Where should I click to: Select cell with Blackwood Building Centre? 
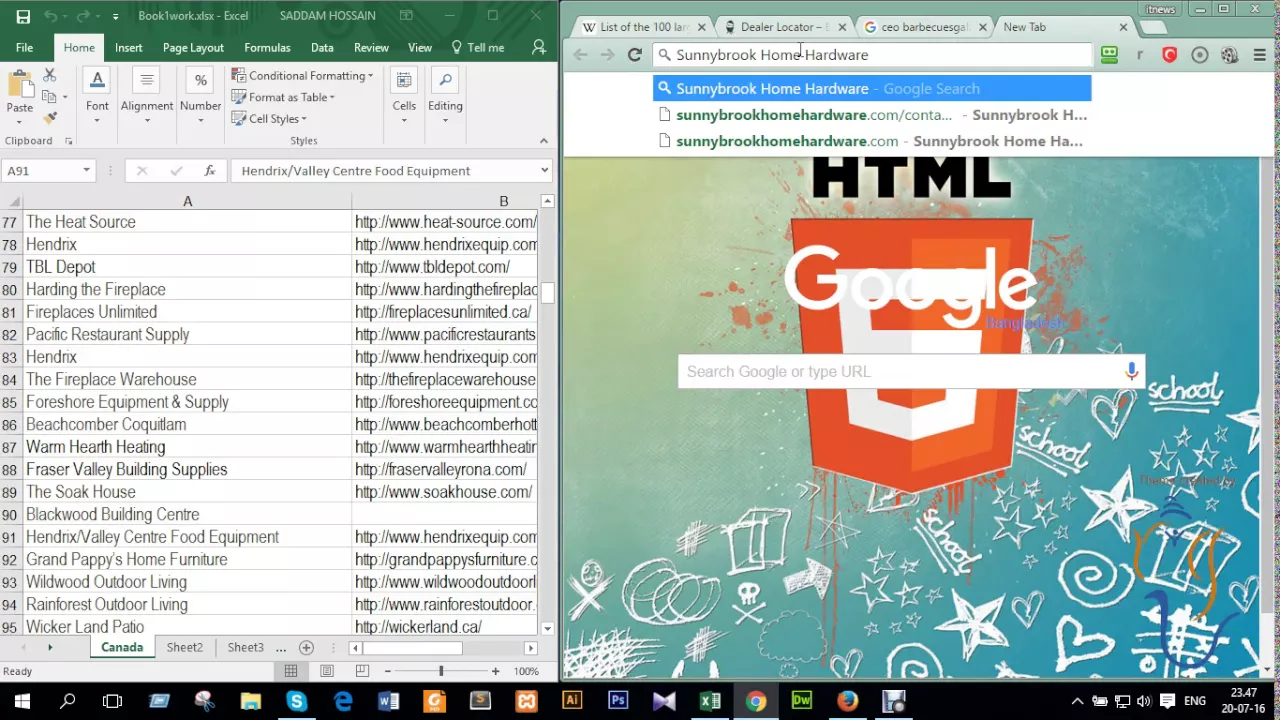point(187,514)
